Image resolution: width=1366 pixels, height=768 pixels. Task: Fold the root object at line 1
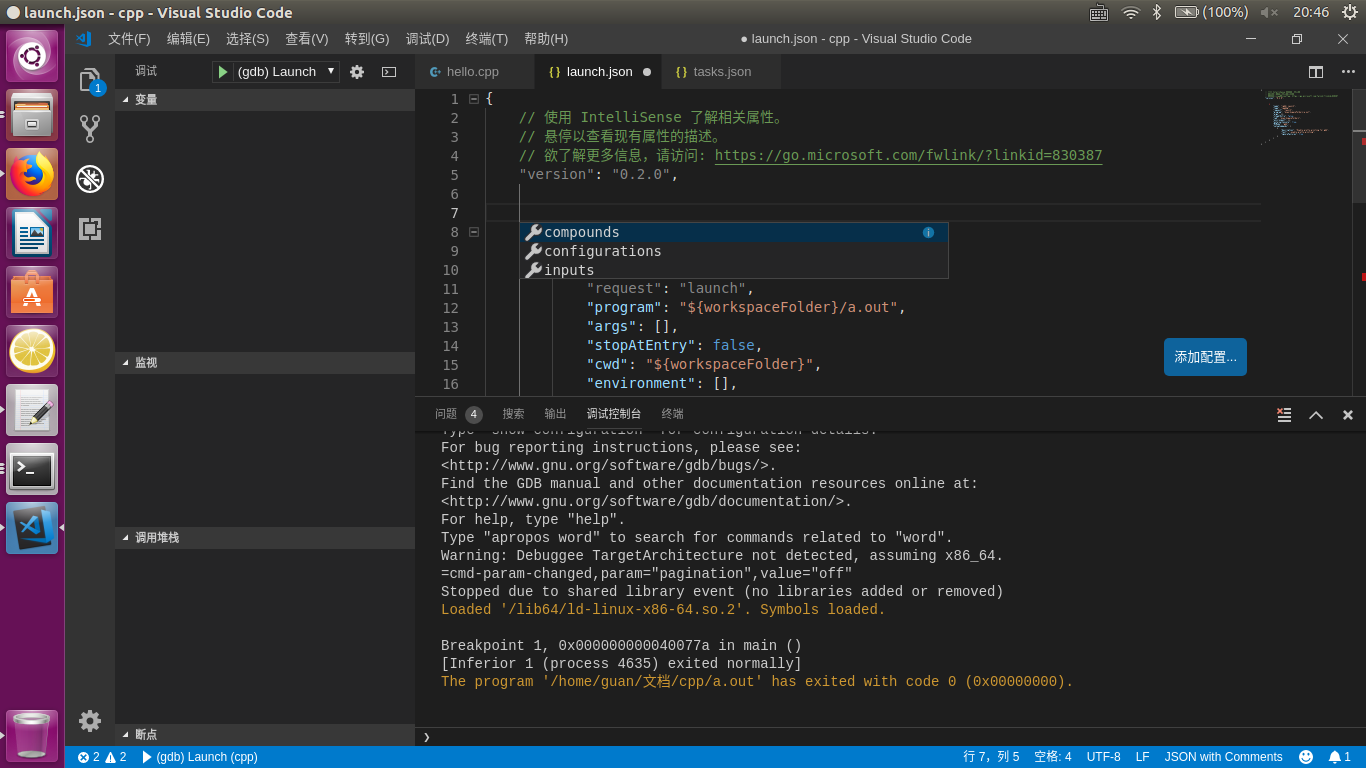coord(474,99)
